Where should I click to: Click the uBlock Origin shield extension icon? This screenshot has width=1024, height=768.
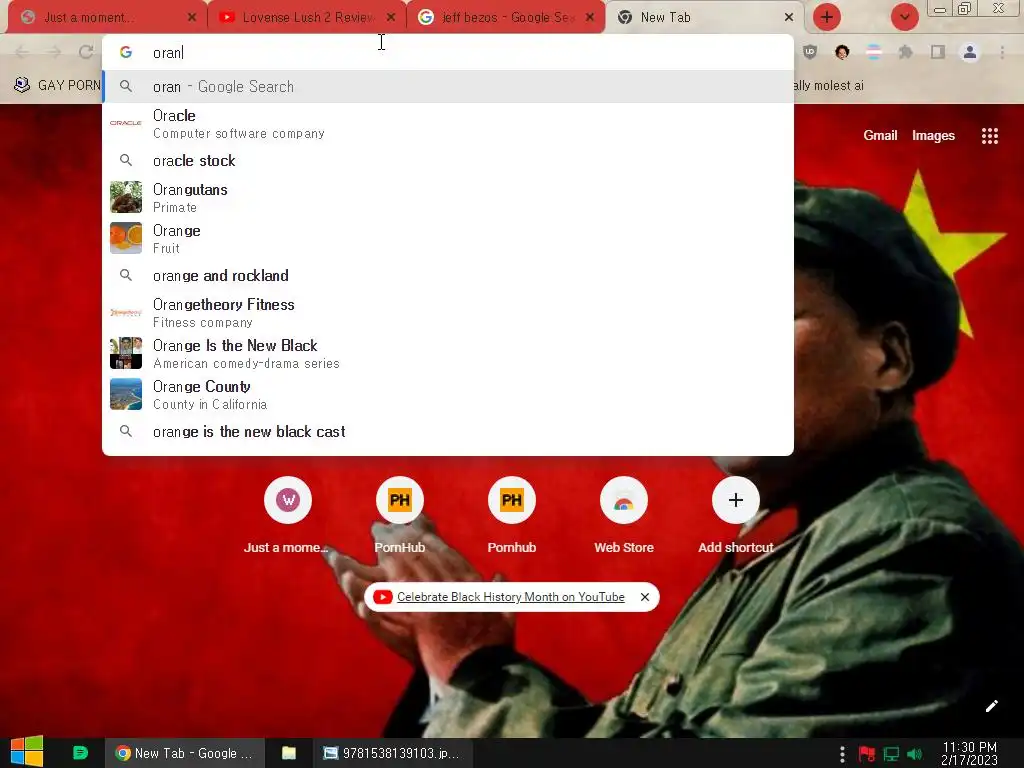tap(810, 52)
